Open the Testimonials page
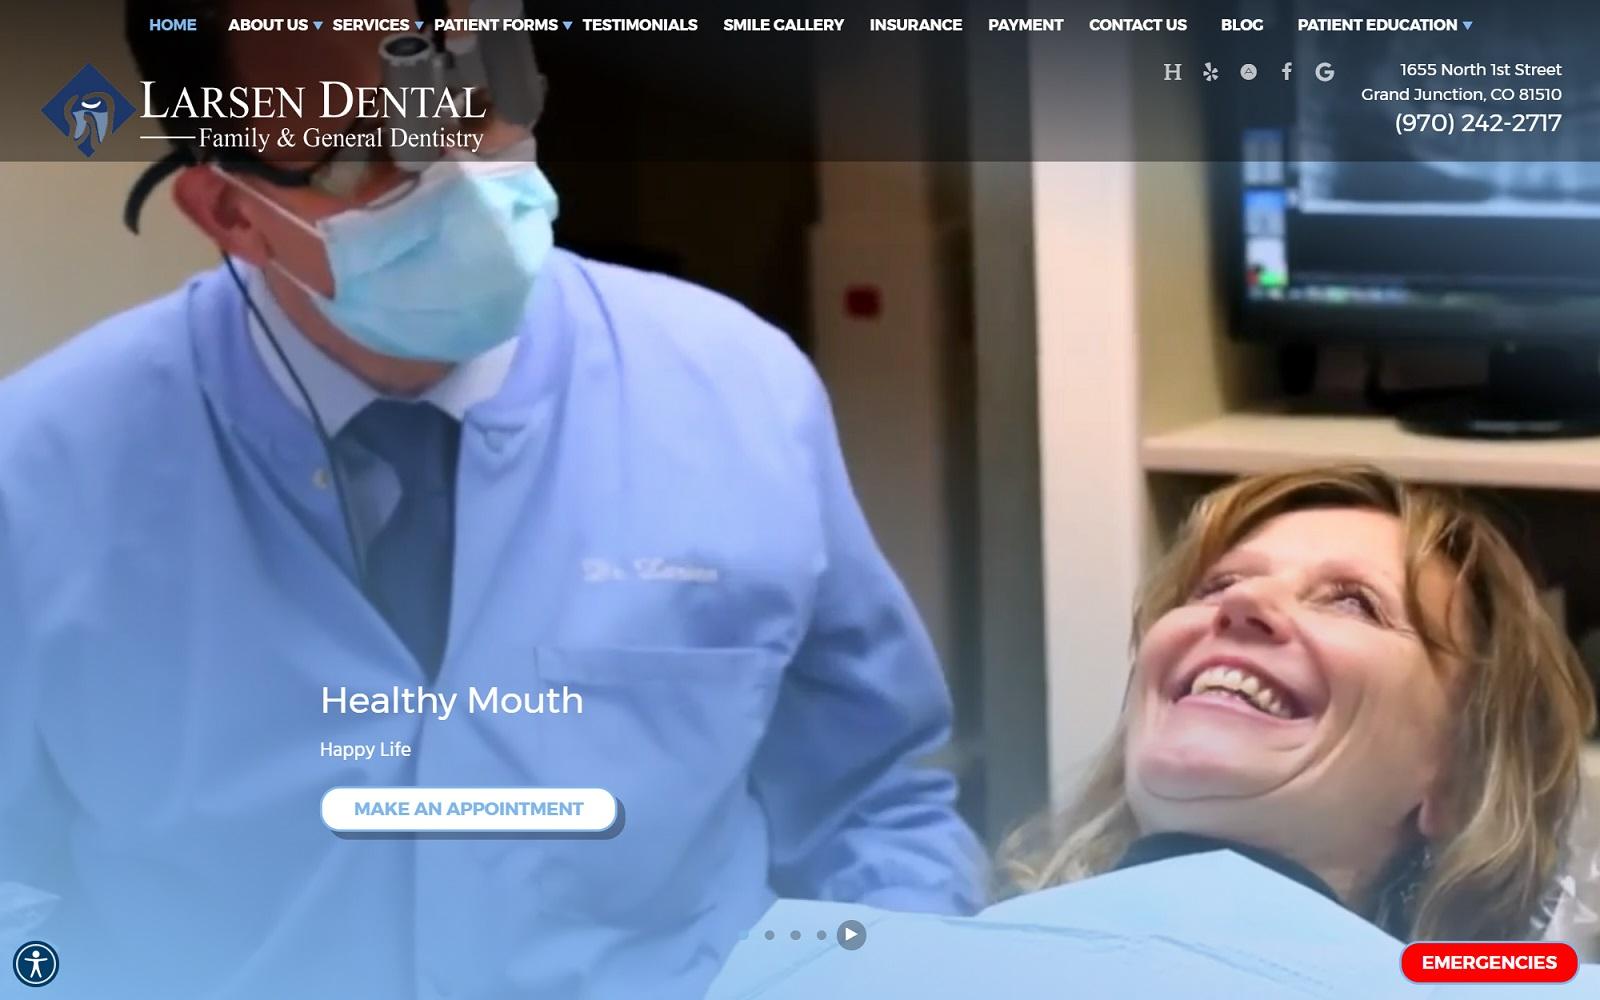This screenshot has height=1000, width=1600. (x=640, y=25)
